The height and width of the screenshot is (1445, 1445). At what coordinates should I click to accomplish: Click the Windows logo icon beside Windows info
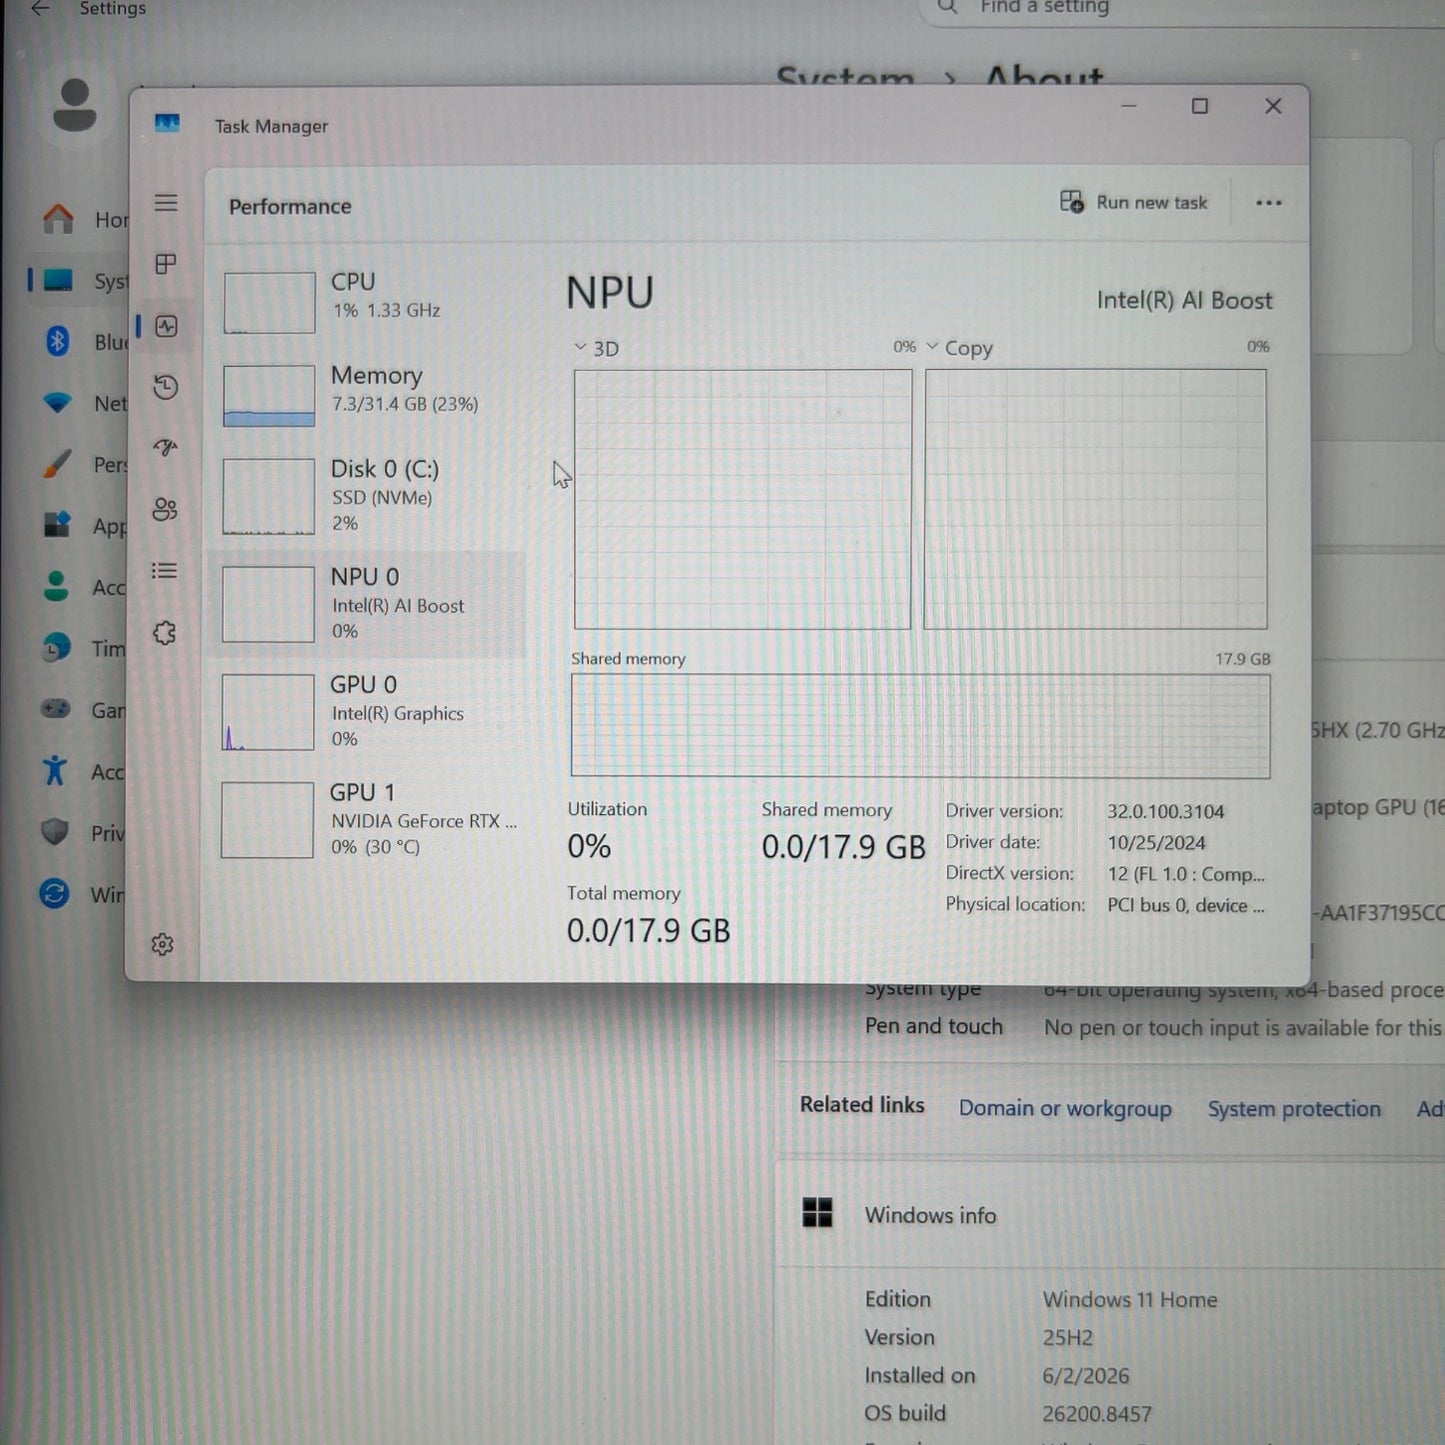817,1213
